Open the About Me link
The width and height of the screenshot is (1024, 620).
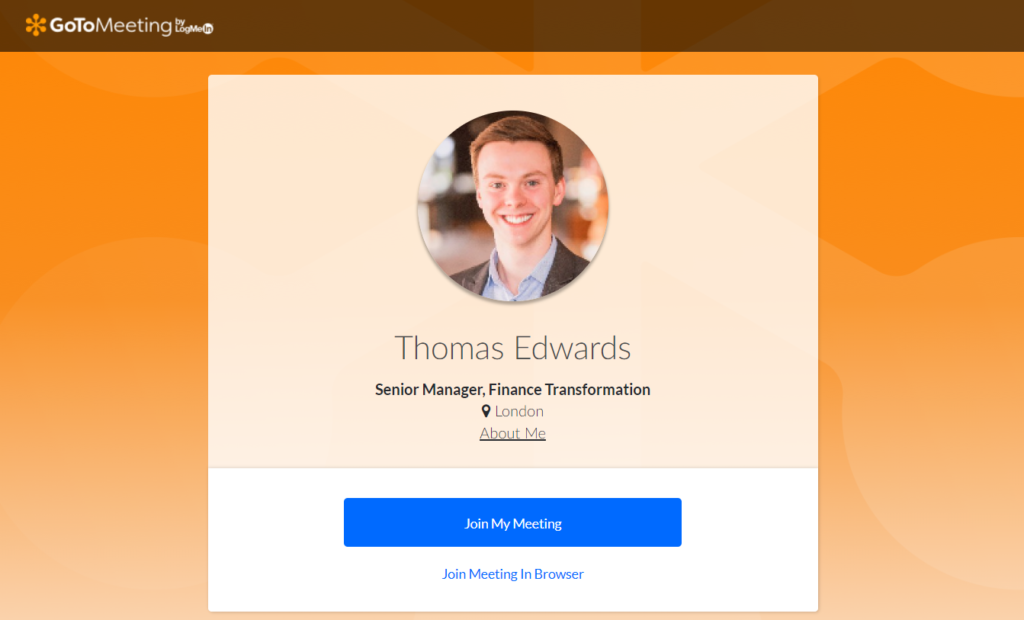point(513,433)
